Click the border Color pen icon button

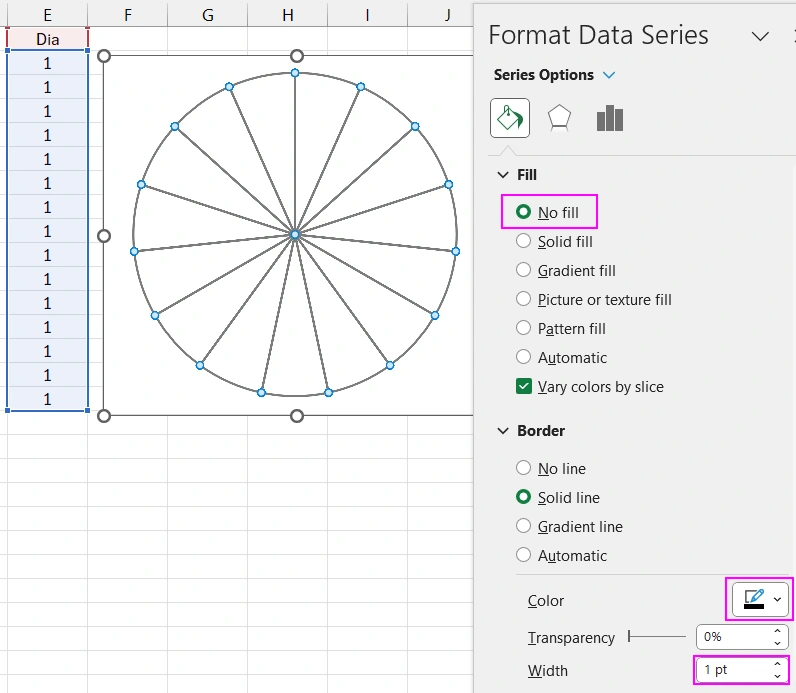(754, 599)
